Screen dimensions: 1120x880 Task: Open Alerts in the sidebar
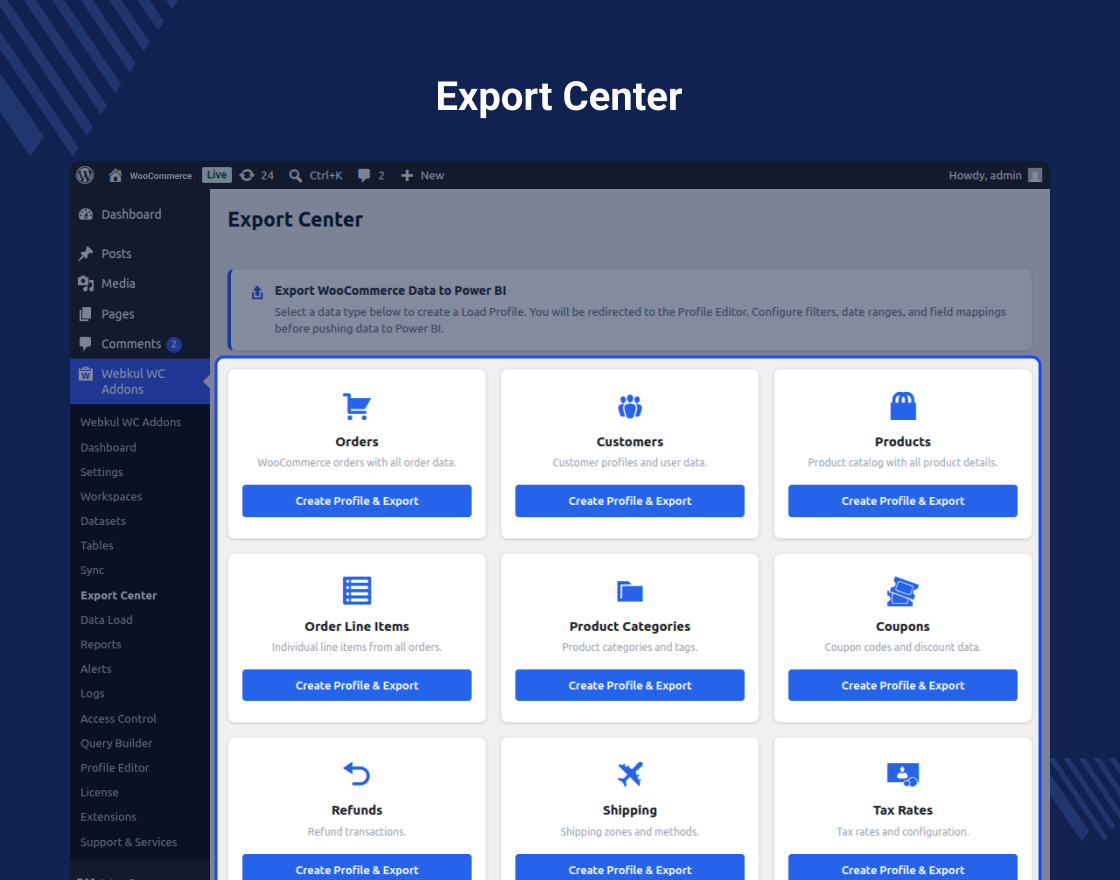point(96,669)
